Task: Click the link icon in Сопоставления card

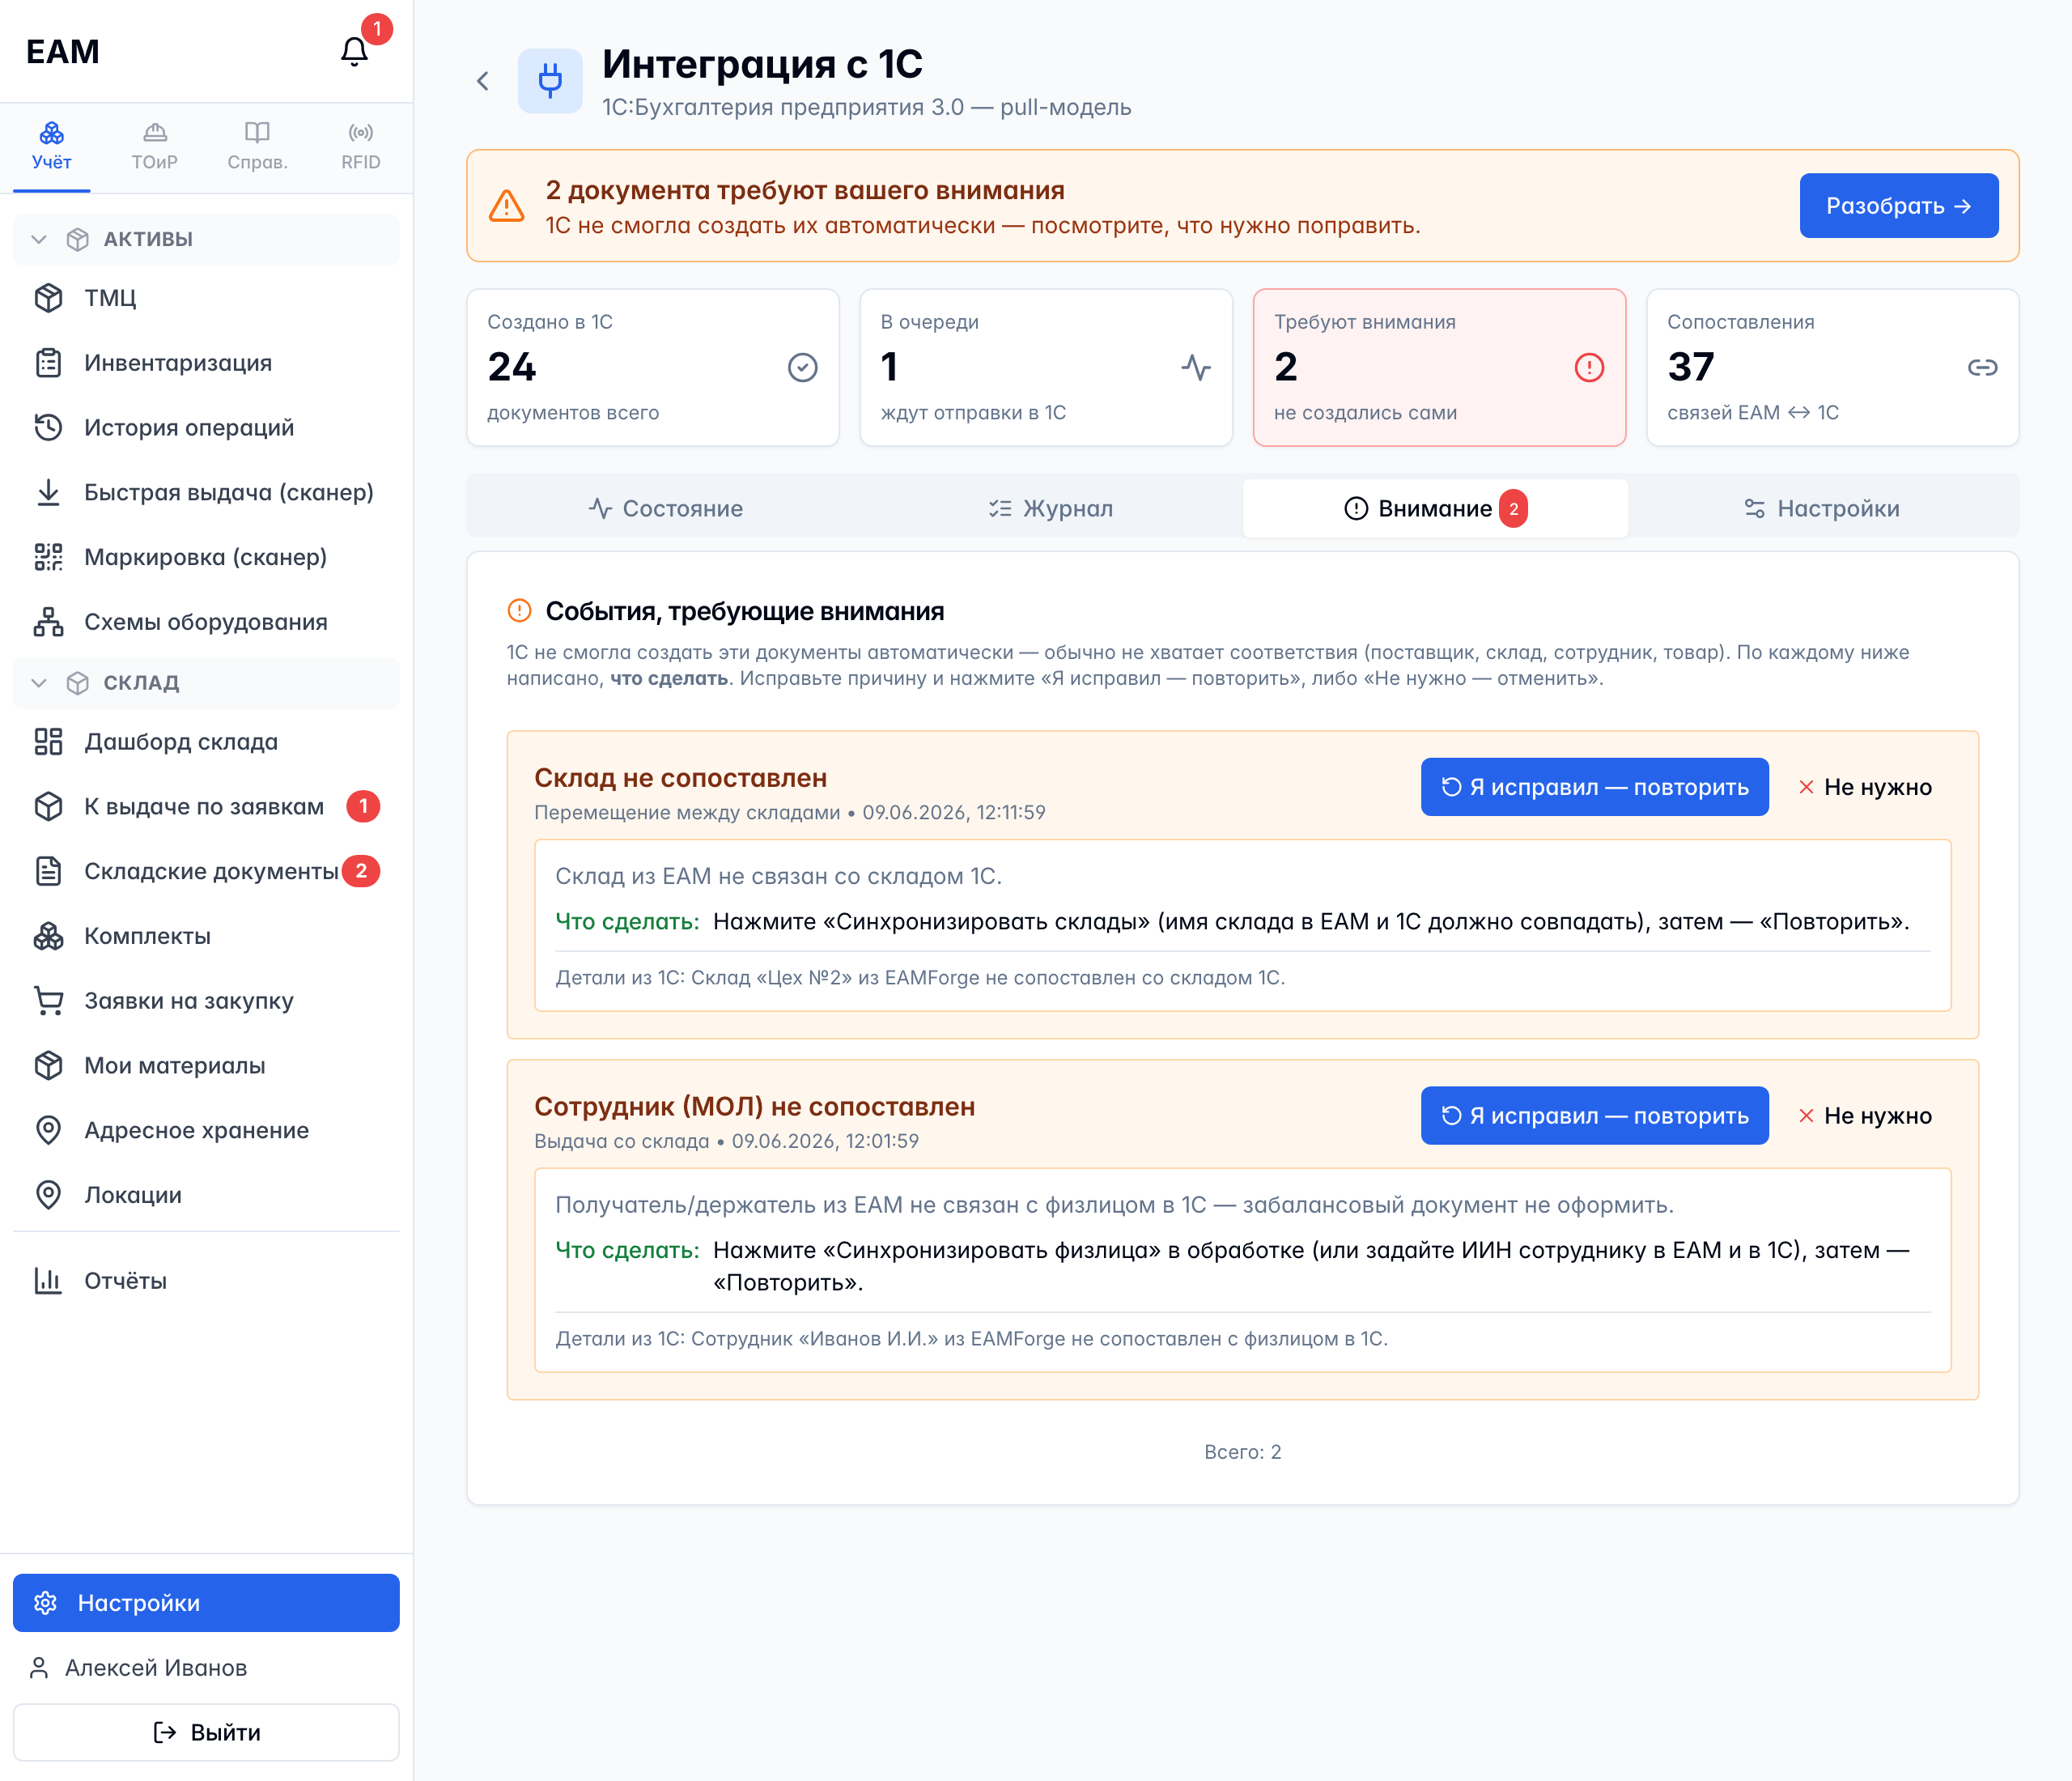Action: (x=1982, y=368)
